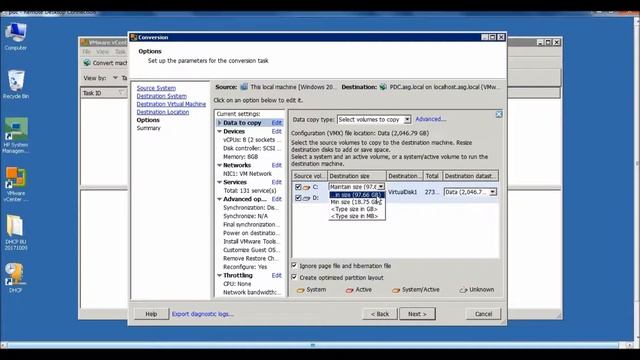Click the Source volumes column header
This screenshot has width=640, height=360.
(x=310, y=176)
